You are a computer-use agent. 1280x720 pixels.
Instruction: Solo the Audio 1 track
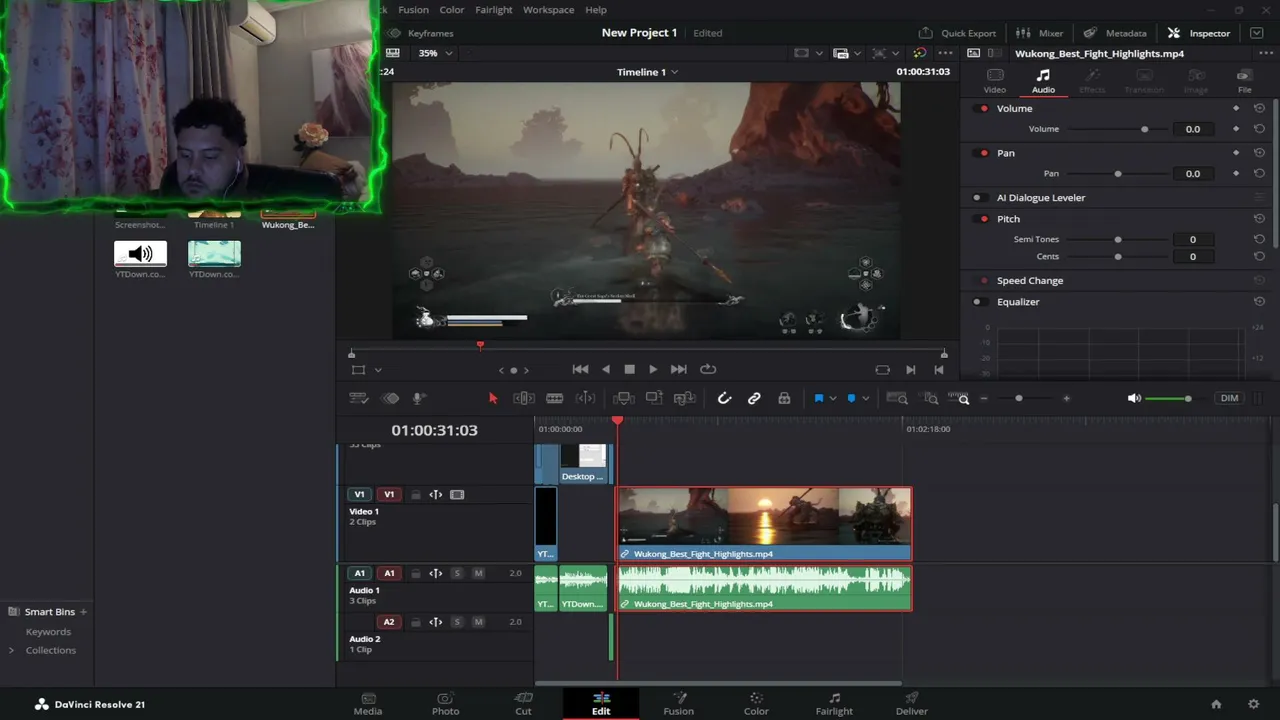click(457, 573)
